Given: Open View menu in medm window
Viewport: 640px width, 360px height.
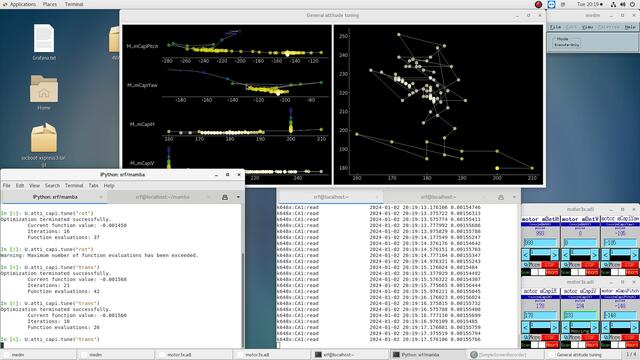Looking at the screenshot, I should tap(587, 27).
